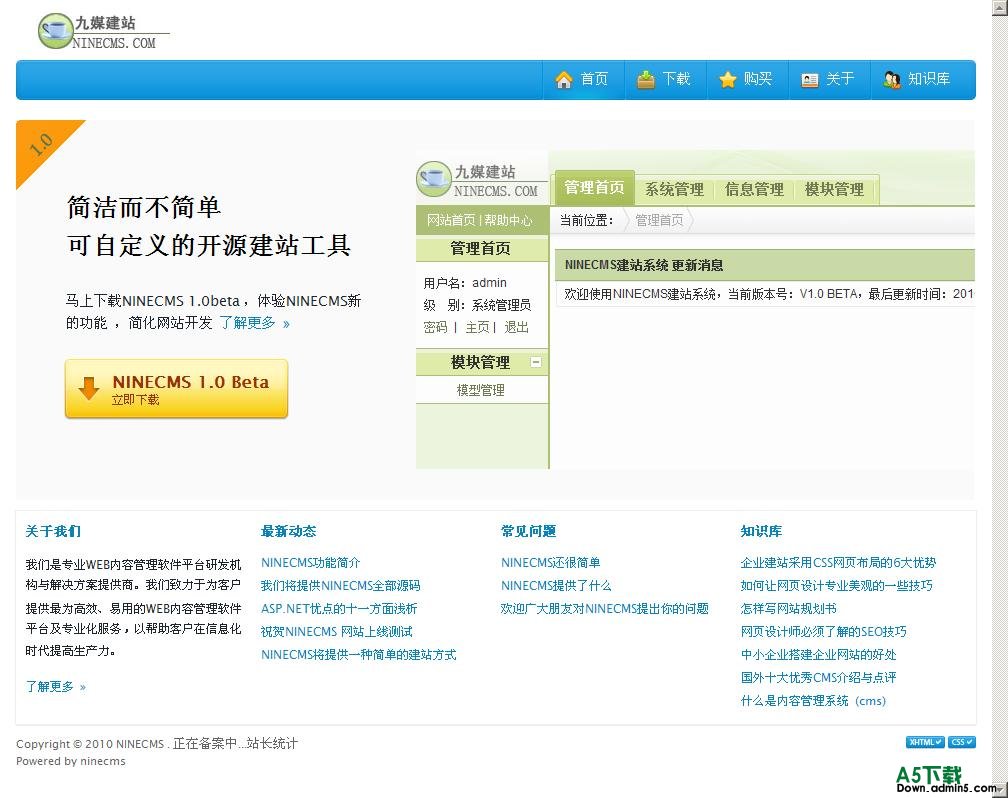This screenshot has height=798, width=1008.
Task: Click the 站长统计 footer link
Action: [272, 744]
